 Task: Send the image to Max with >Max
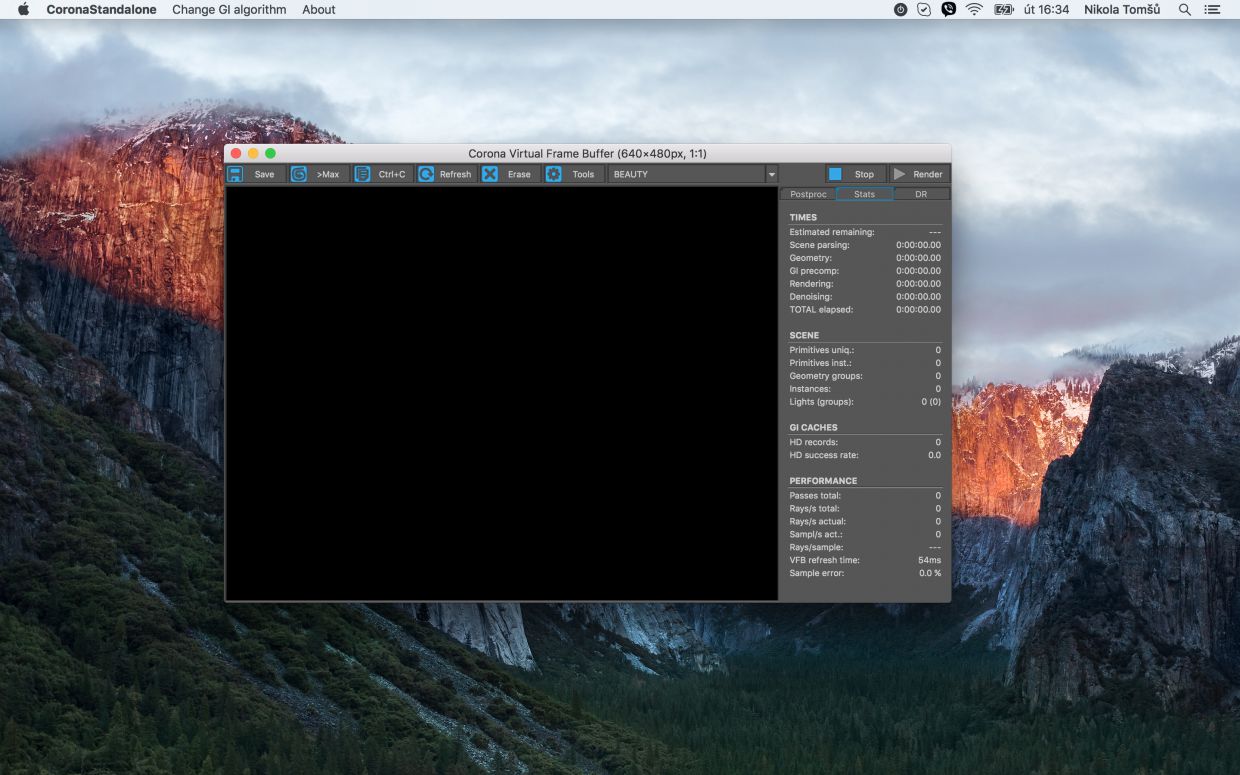(x=319, y=174)
